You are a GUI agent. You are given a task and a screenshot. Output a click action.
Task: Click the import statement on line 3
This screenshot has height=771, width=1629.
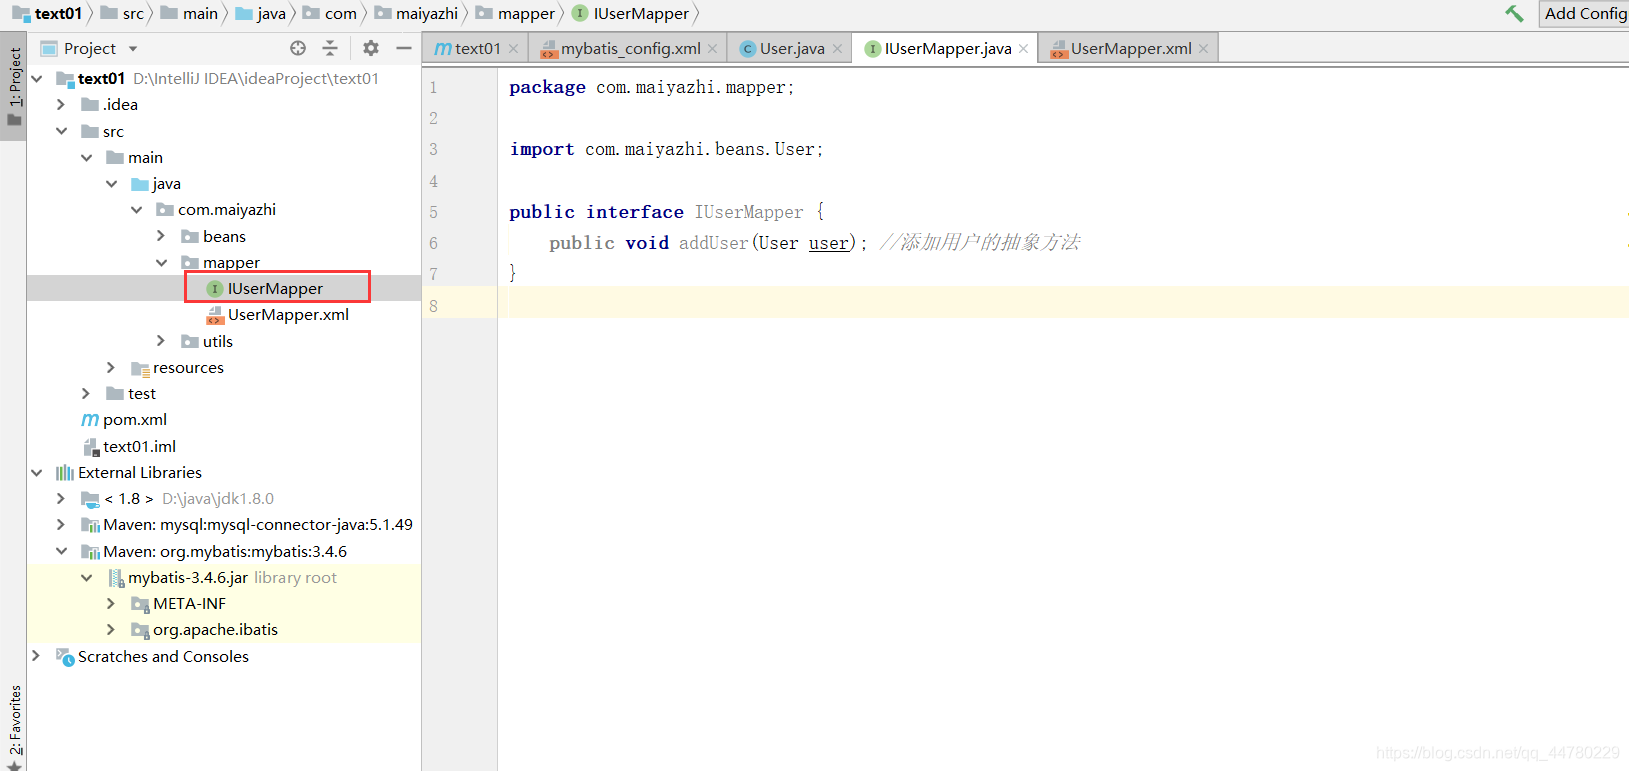tap(666, 149)
